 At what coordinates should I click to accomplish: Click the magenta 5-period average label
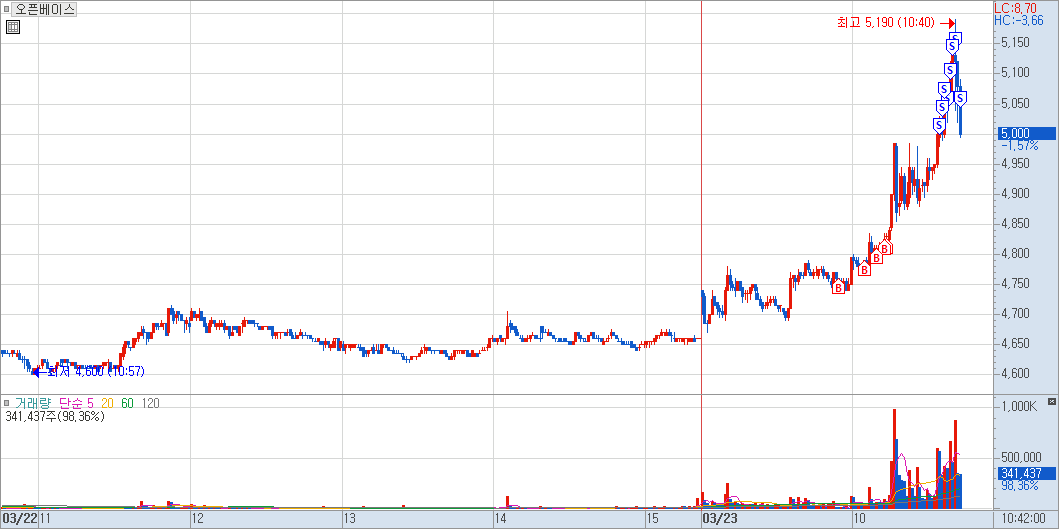pos(91,403)
